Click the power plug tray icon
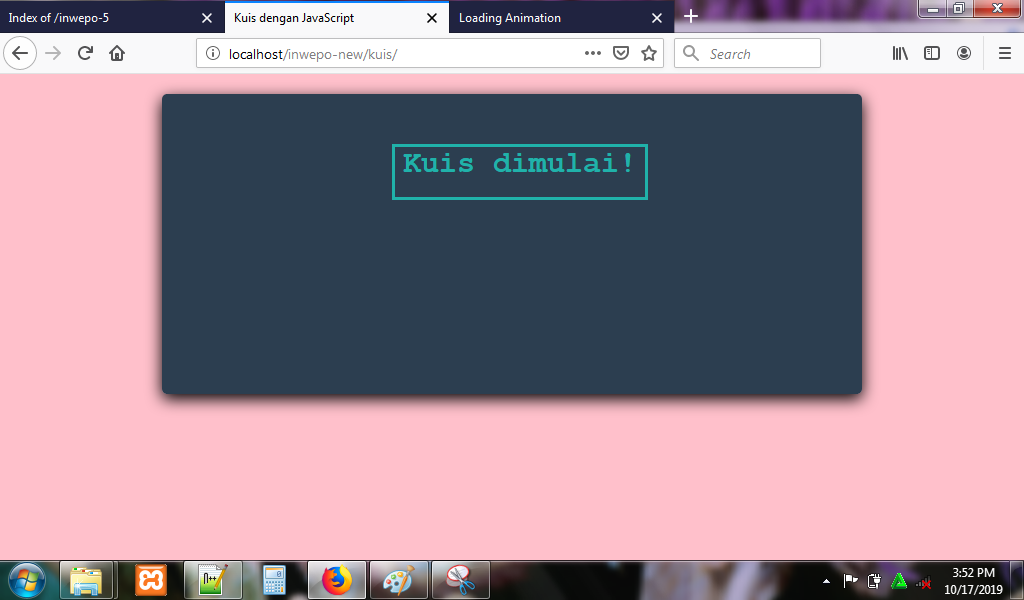 pos(874,580)
